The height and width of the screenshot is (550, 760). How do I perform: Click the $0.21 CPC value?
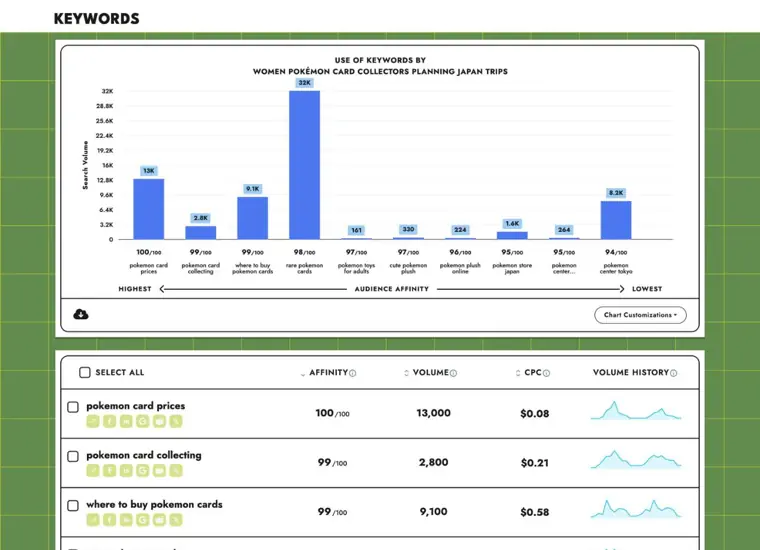pyautogui.click(x=535, y=463)
